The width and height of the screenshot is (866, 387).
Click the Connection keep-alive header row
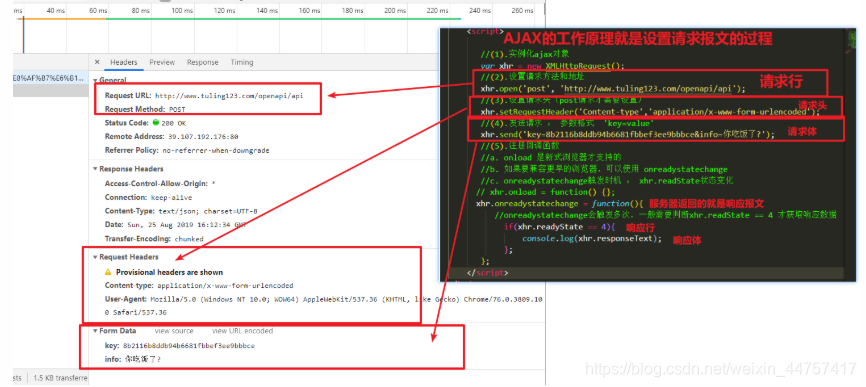point(149,197)
